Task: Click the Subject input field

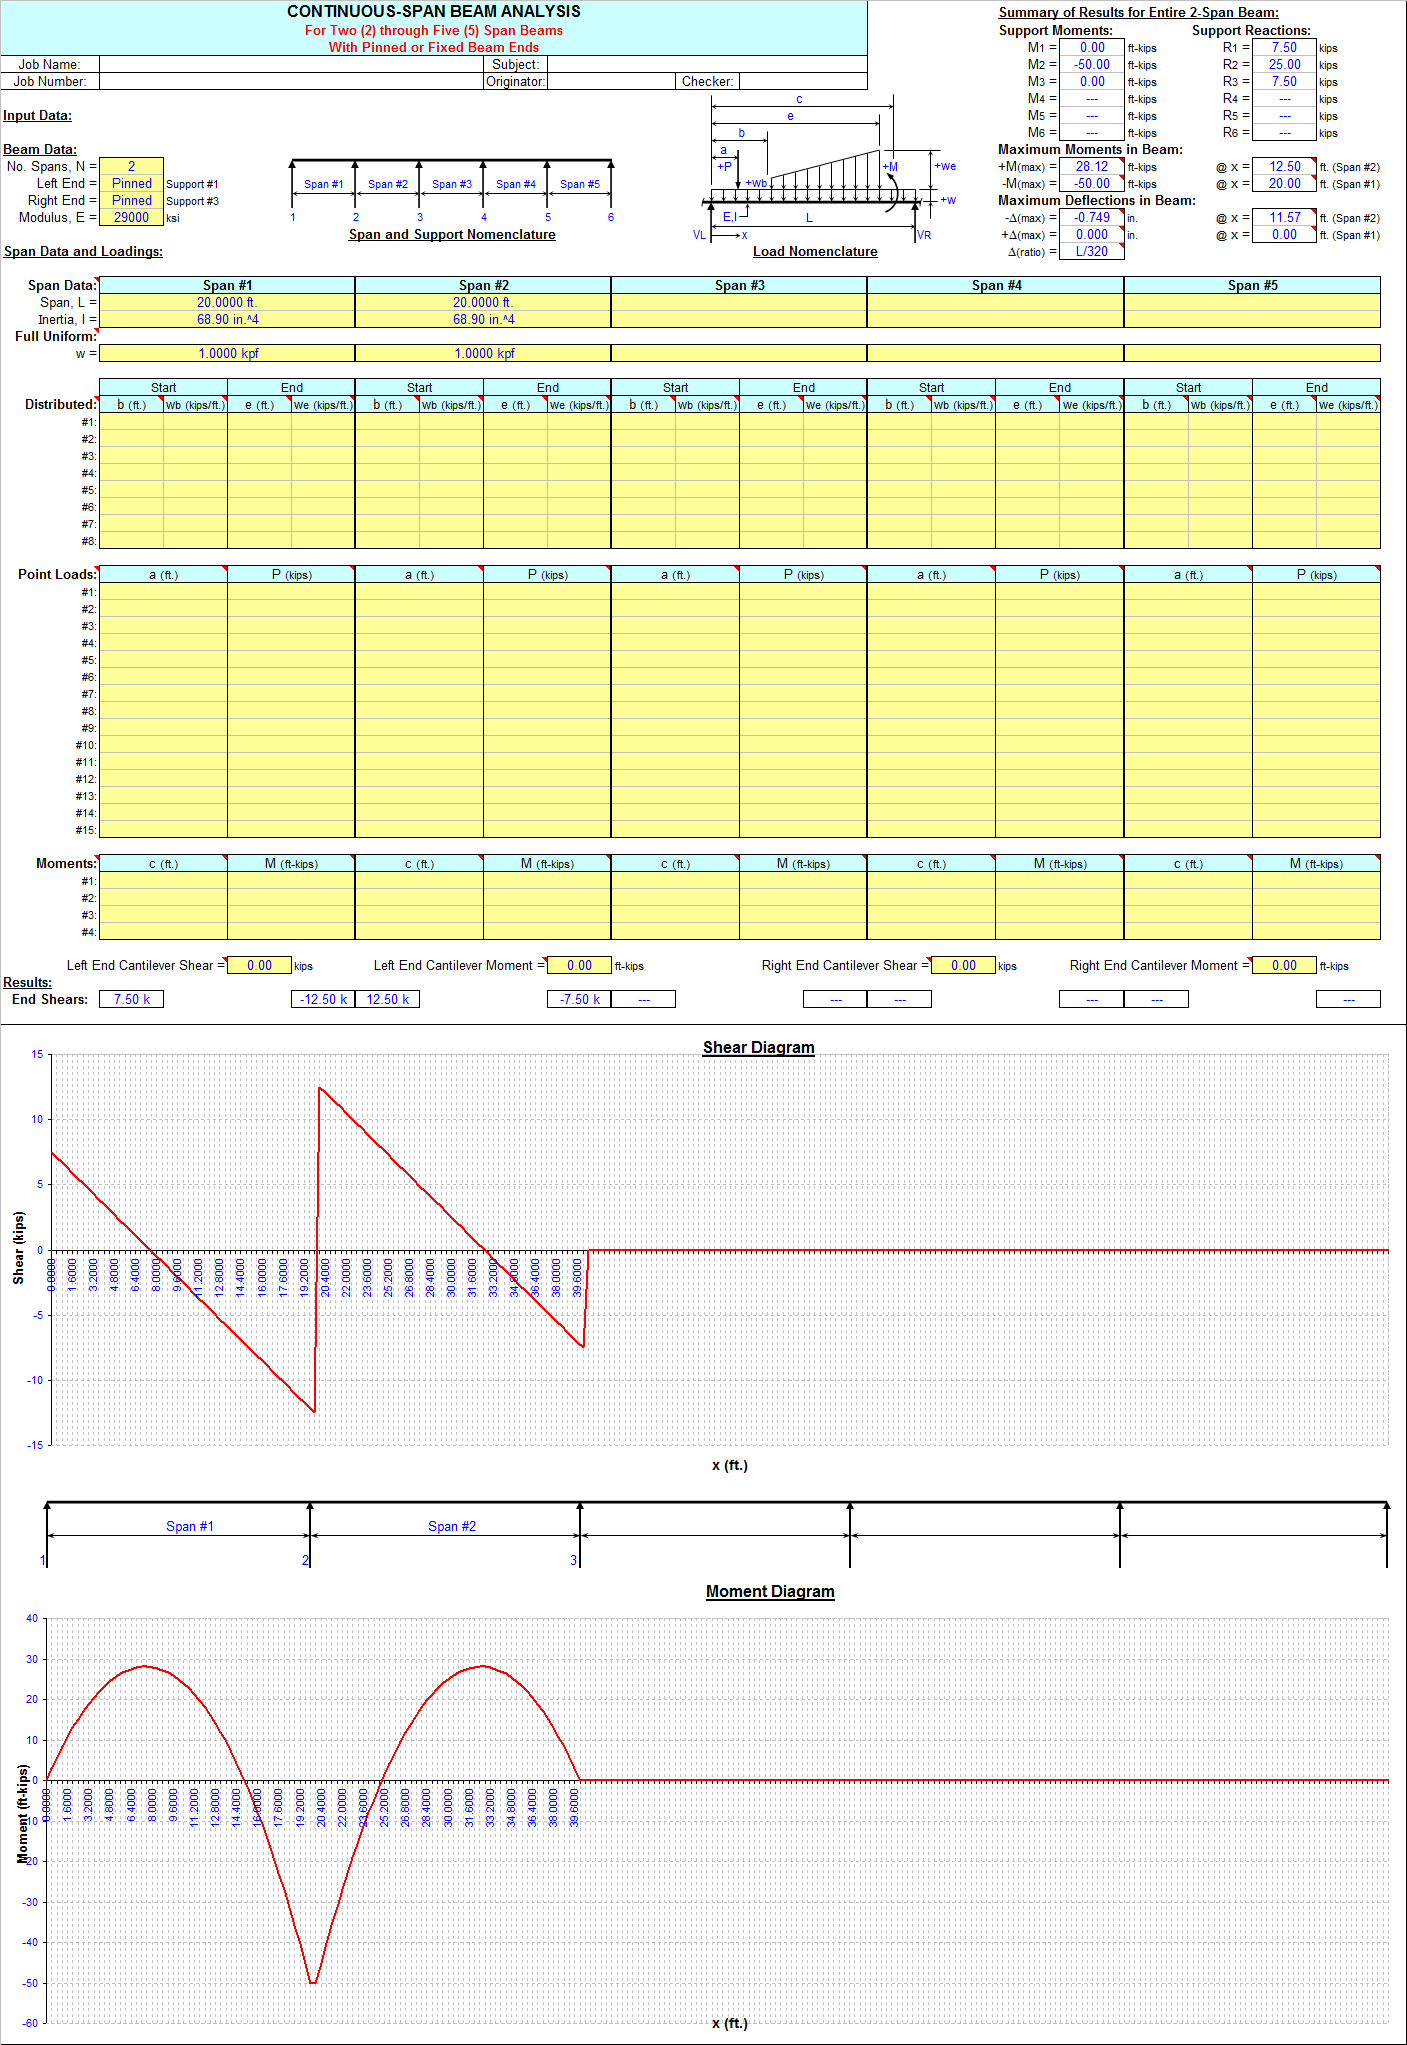Action: [x=707, y=64]
